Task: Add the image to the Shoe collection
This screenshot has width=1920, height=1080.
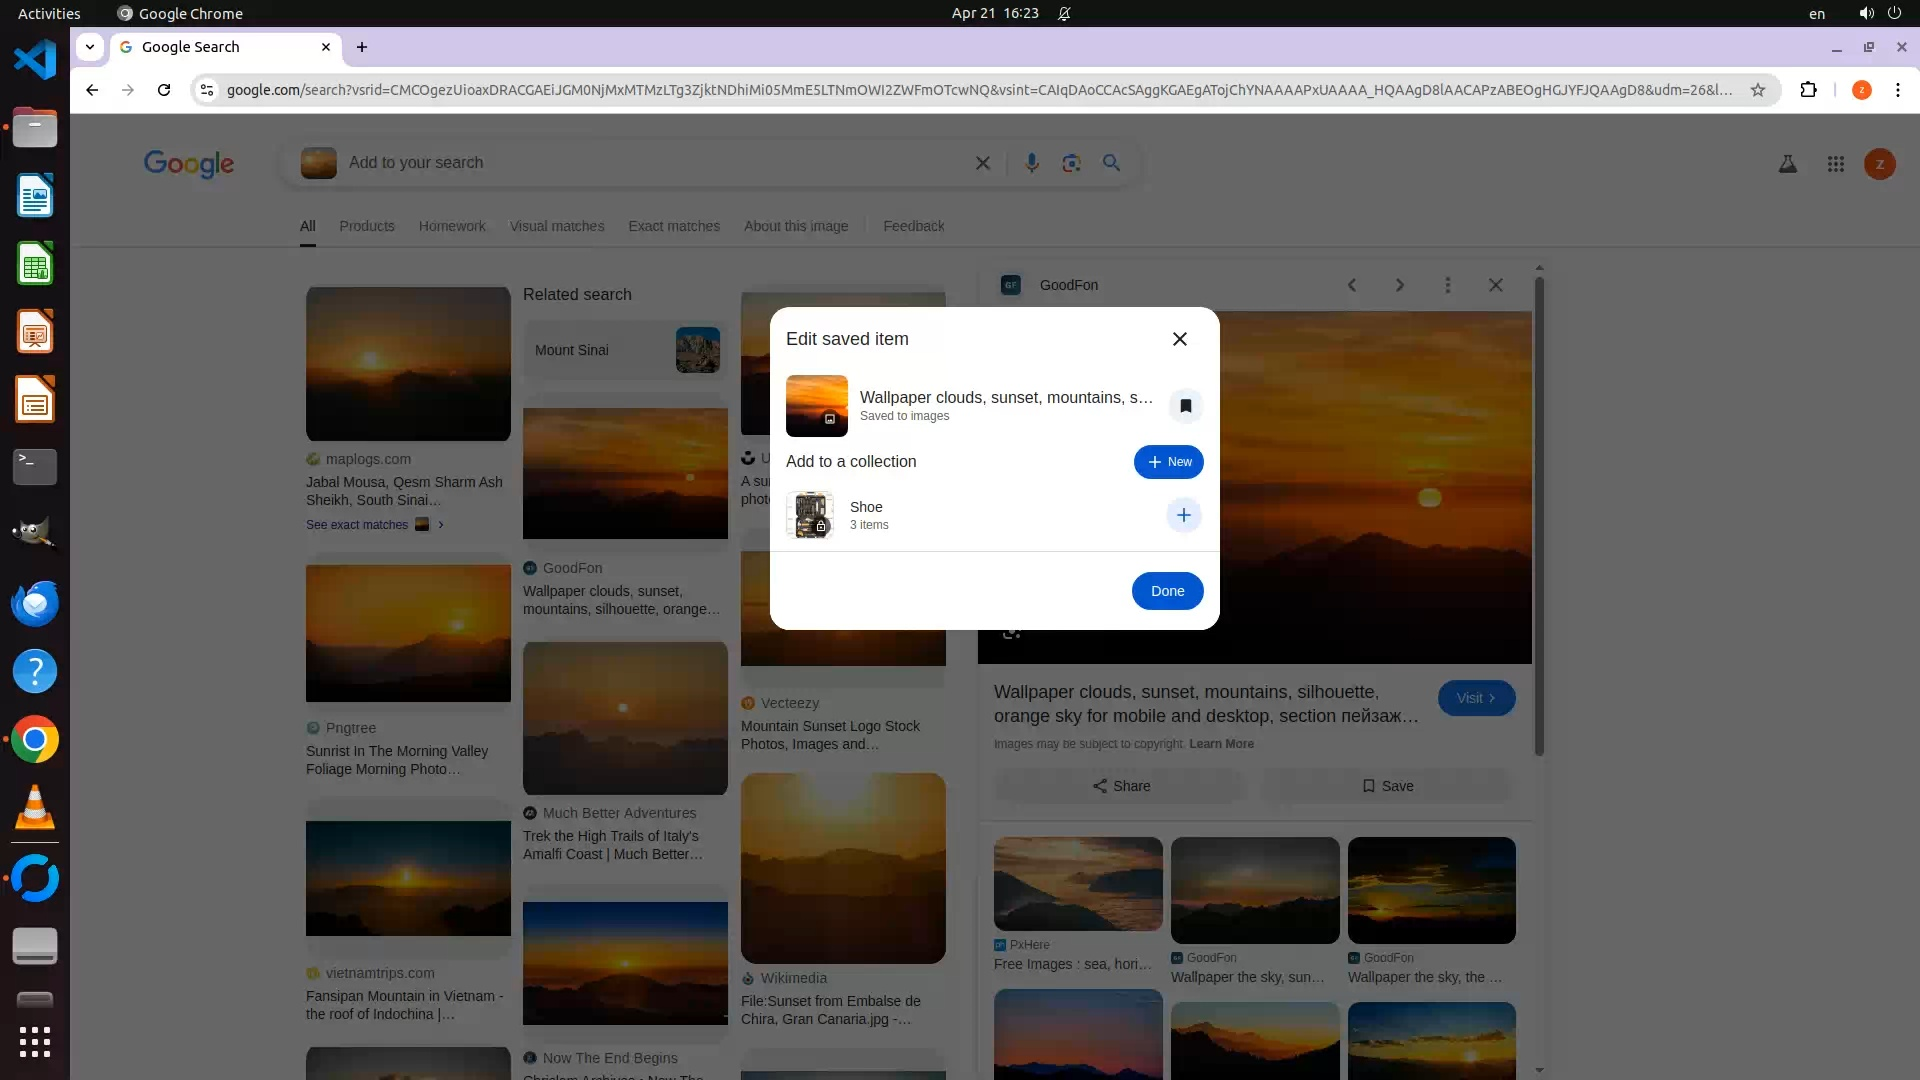Action: [1183, 515]
